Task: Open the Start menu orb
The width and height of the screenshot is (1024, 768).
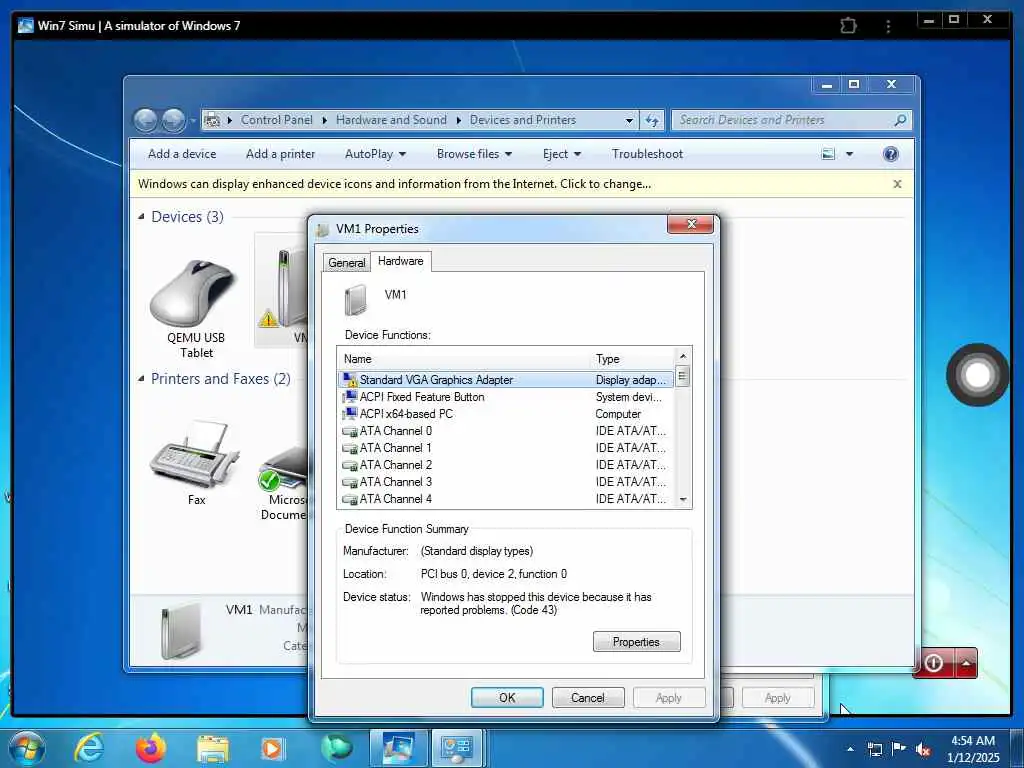Action: (x=27, y=749)
